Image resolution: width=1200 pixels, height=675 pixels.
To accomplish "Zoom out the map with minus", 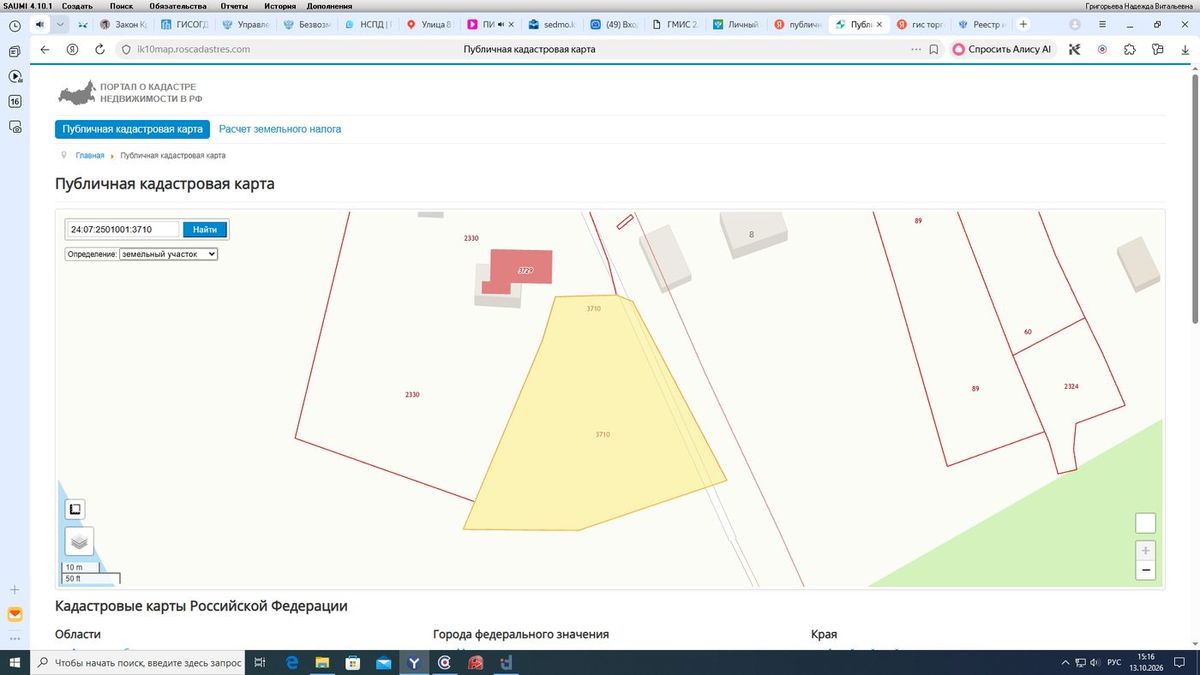I will 1146,570.
